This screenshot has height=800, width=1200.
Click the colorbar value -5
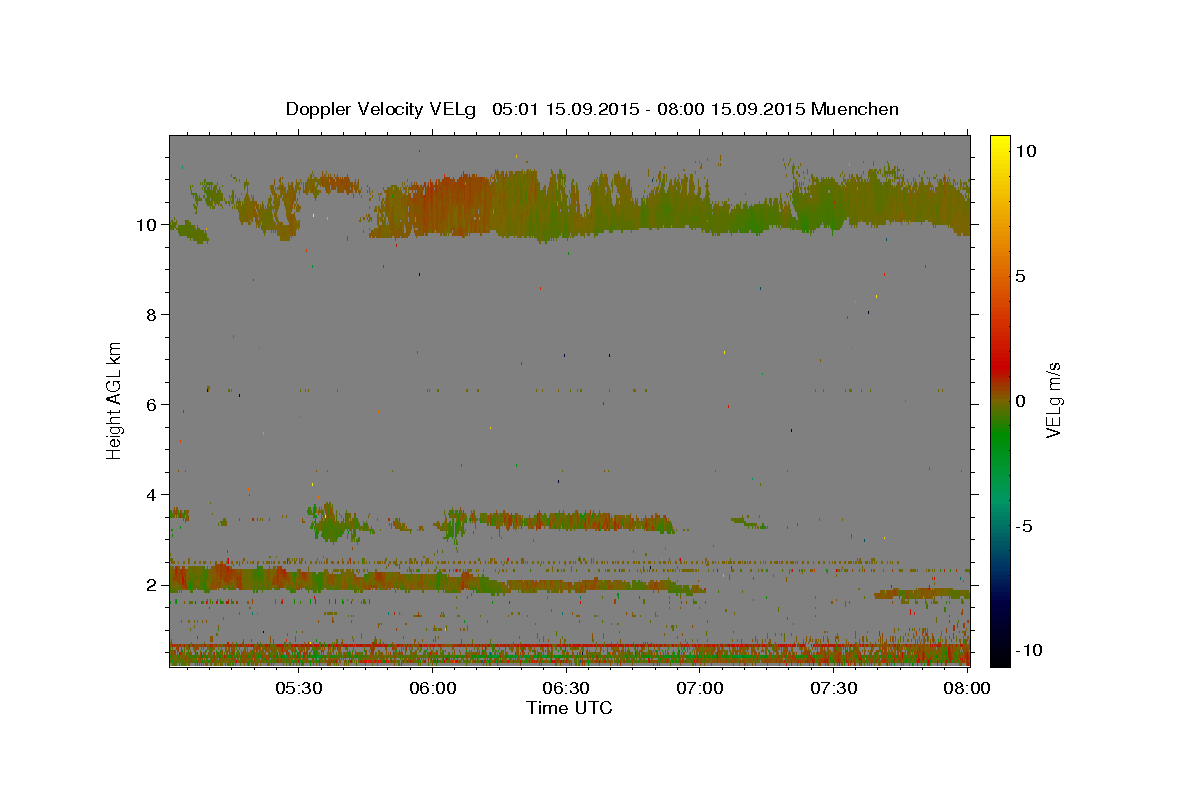(1024, 526)
